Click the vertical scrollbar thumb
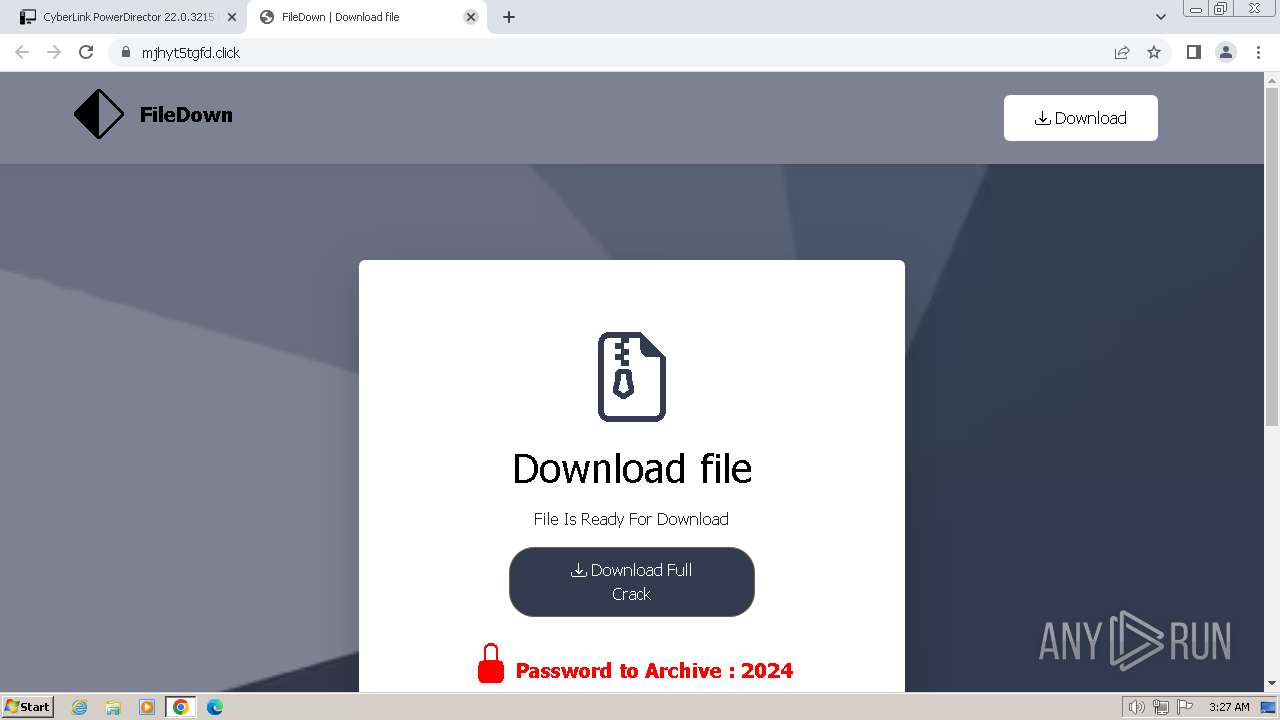 [x=1272, y=258]
